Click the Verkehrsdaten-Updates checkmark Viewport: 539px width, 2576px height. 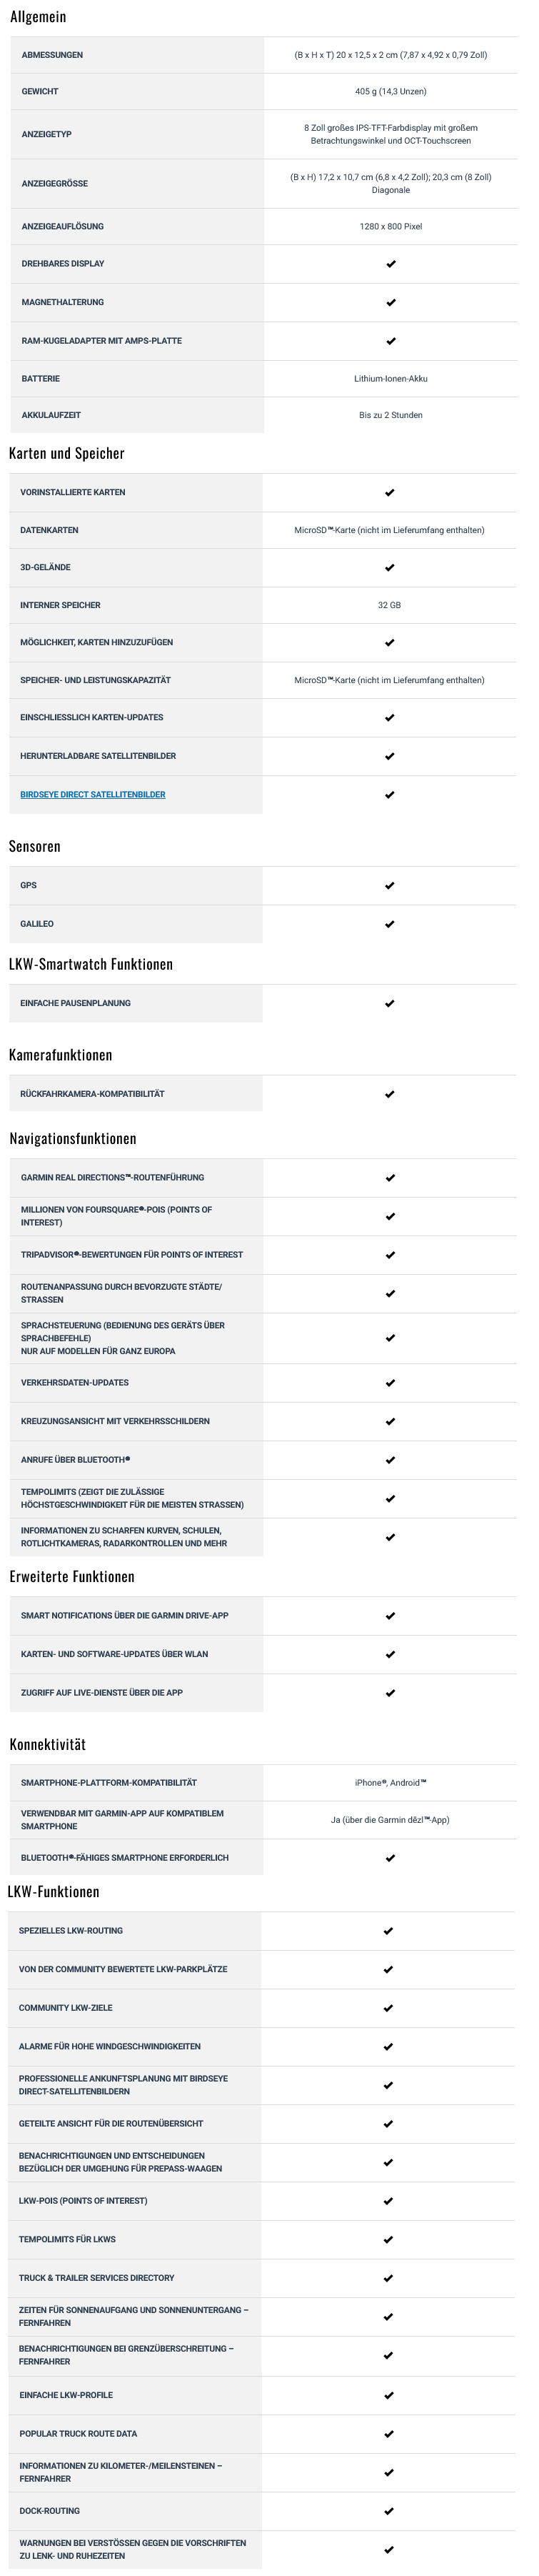click(x=391, y=1383)
